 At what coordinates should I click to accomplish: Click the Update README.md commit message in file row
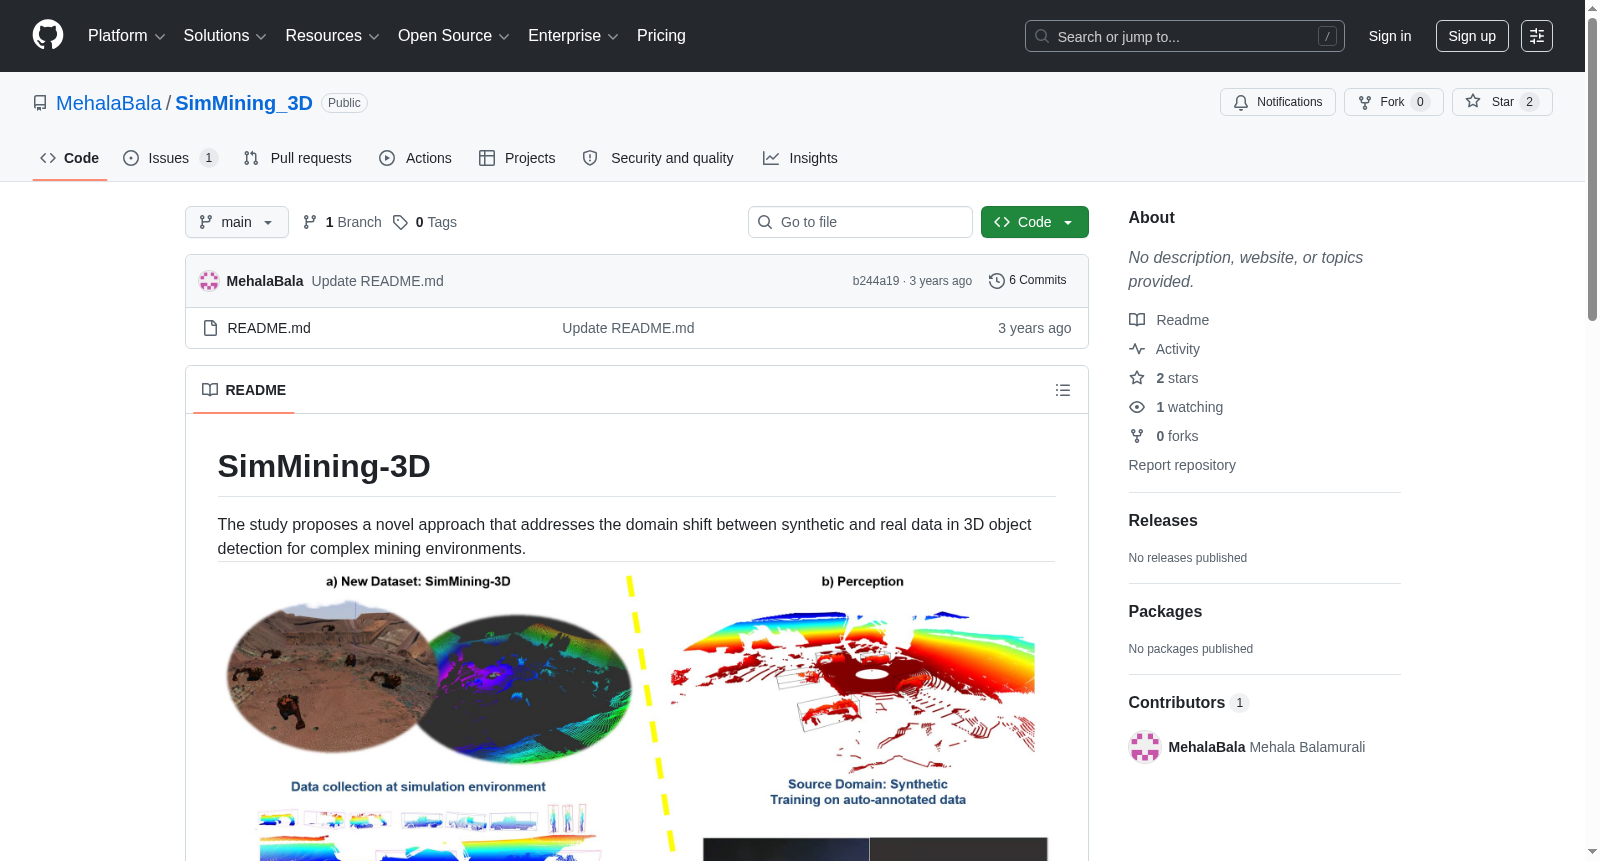628,328
